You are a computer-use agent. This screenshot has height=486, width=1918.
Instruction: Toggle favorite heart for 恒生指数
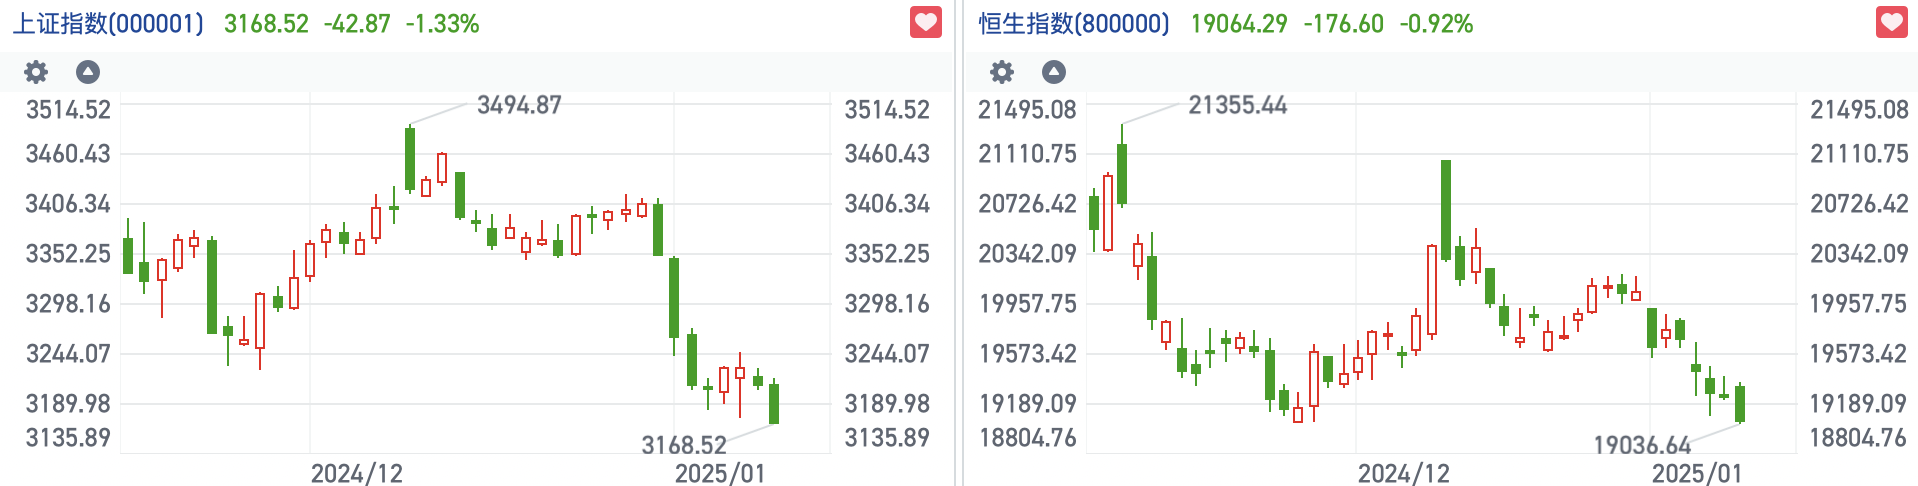click(x=1892, y=22)
